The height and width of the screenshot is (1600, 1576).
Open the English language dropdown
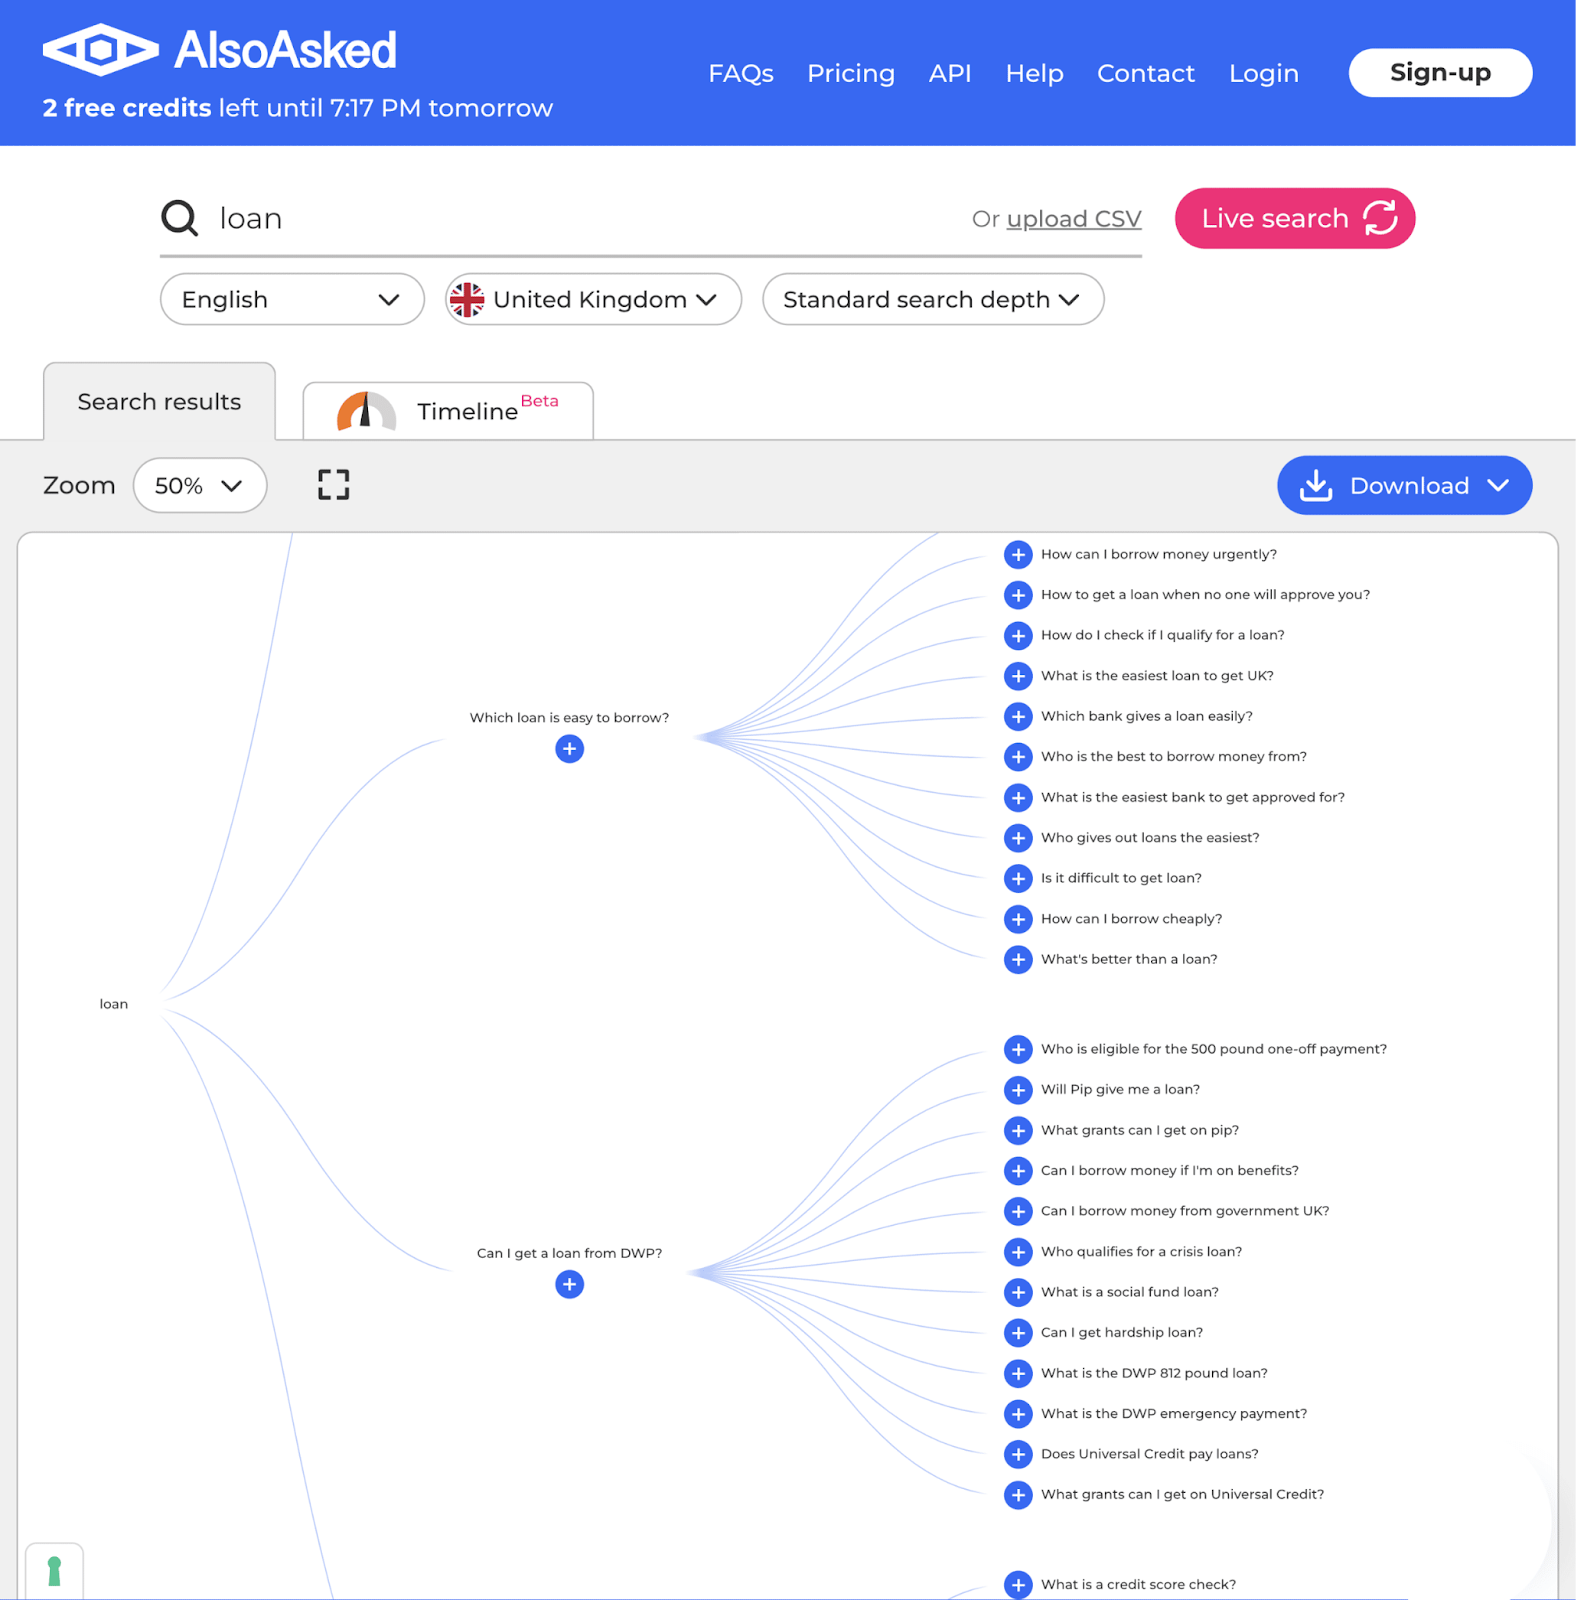(291, 299)
